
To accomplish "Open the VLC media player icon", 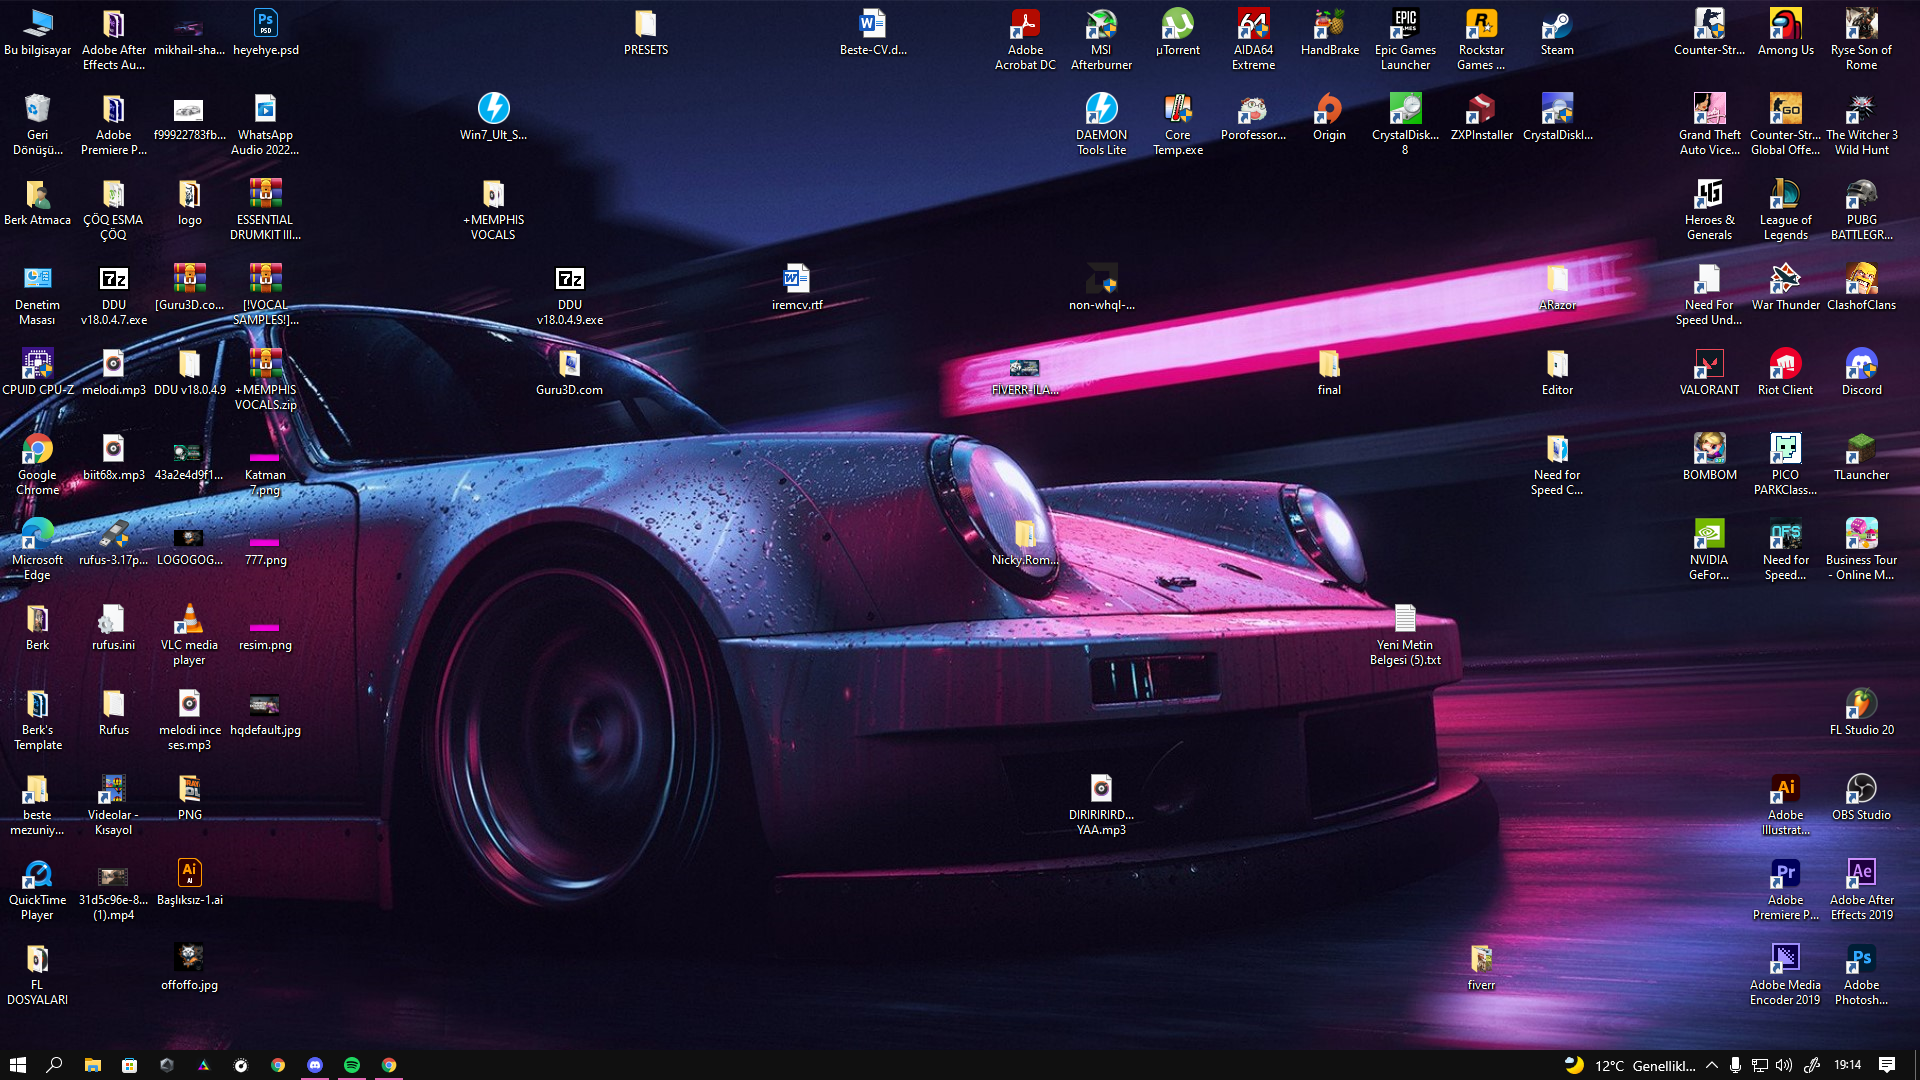I will 189,621.
